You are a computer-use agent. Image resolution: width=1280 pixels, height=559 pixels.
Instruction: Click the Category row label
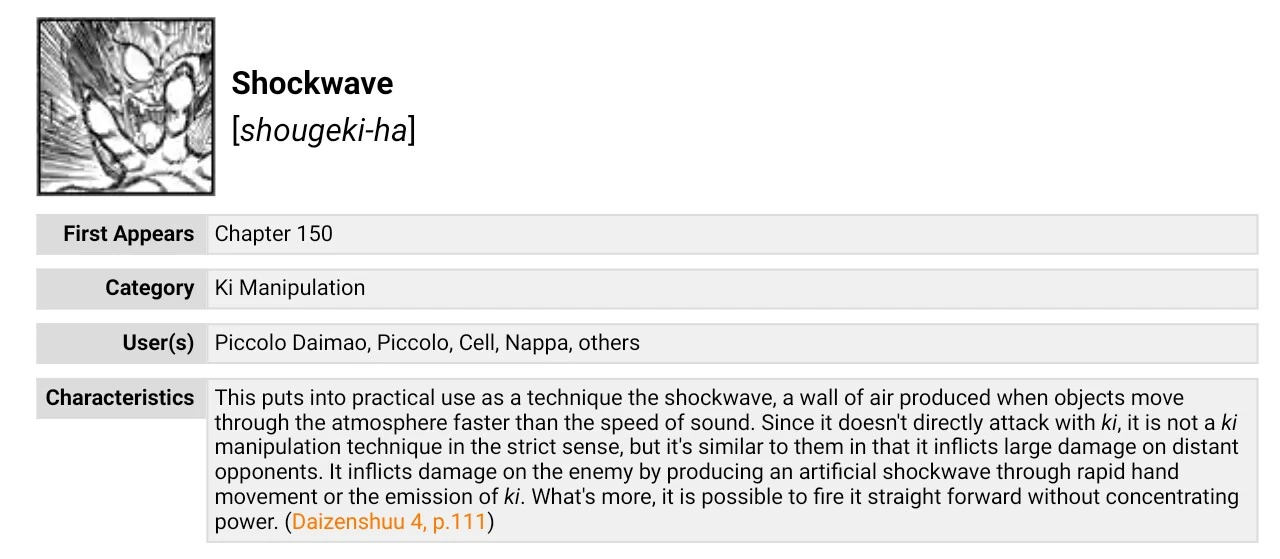click(149, 288)
